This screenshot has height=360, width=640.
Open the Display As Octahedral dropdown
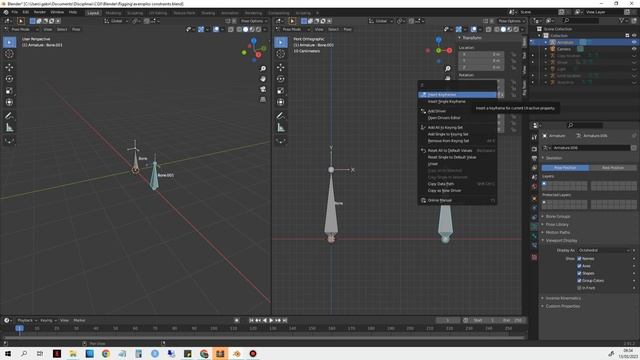click(x=604, y=250)
